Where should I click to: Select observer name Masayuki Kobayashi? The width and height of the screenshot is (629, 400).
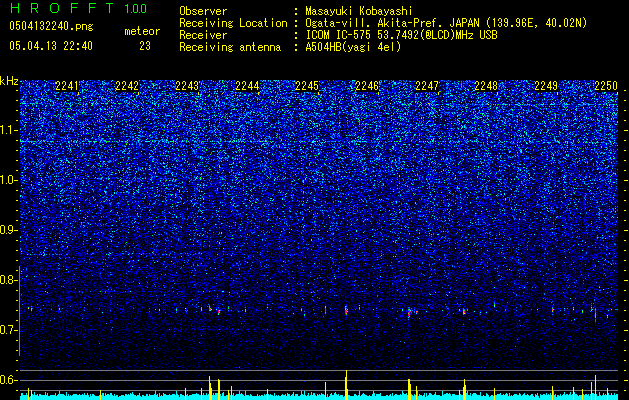[x=359, y=11]
